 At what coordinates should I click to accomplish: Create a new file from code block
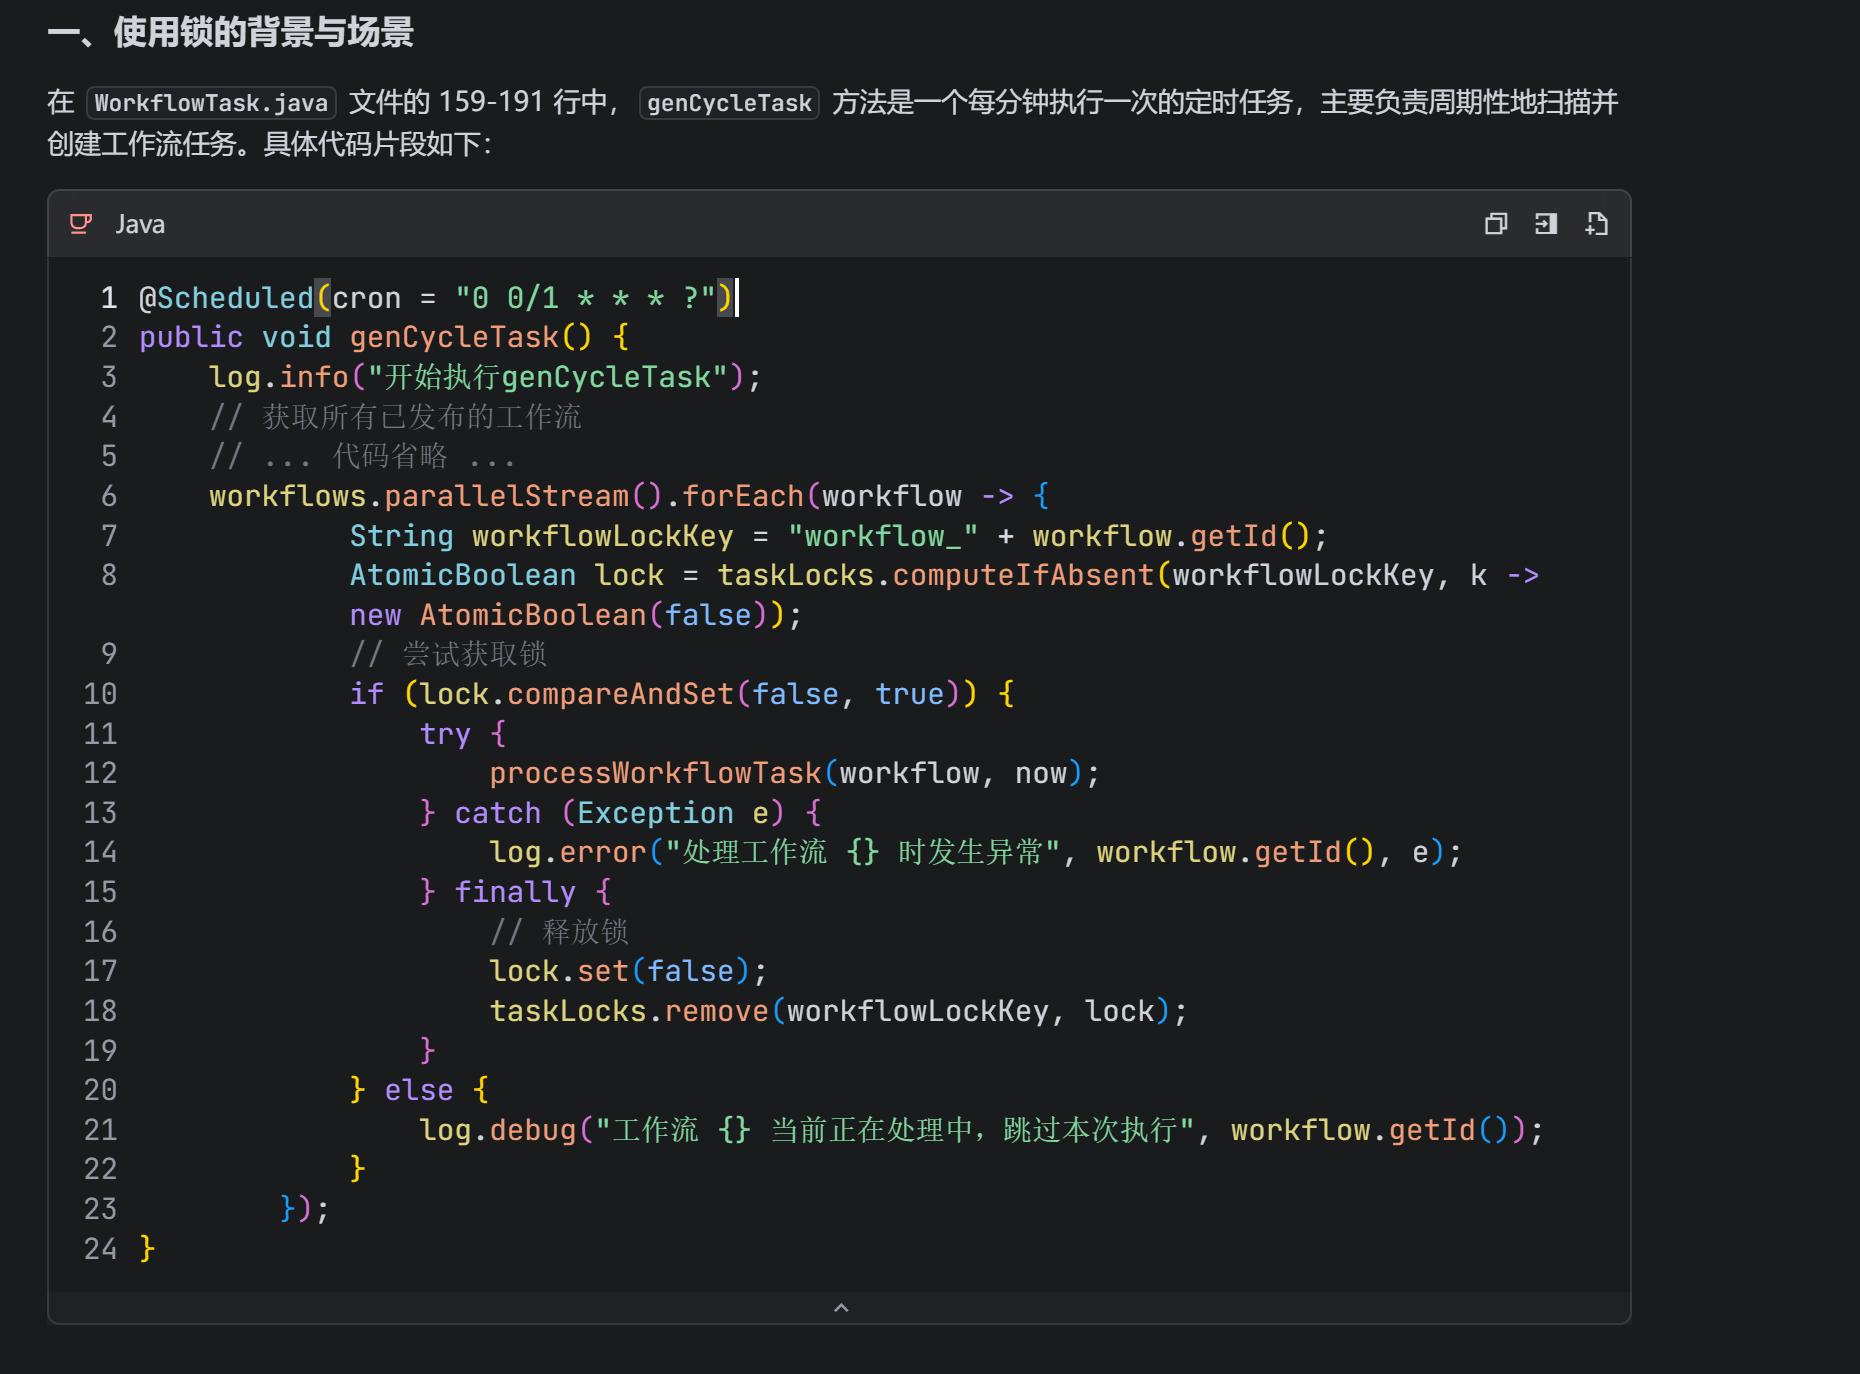pos(1597,224)
